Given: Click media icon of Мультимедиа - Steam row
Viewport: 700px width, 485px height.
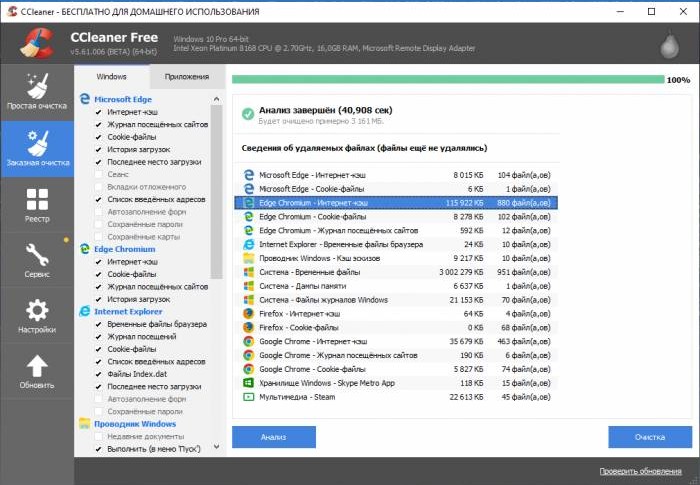Looking at the screenshot, I should [x=249, y=397].
